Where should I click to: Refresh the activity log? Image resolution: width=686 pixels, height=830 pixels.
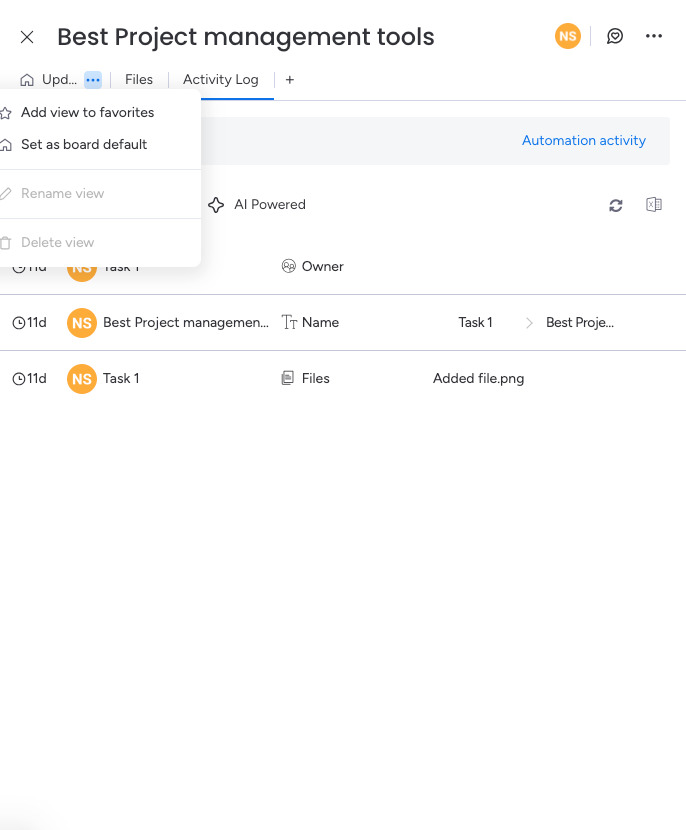pos(616,204)
